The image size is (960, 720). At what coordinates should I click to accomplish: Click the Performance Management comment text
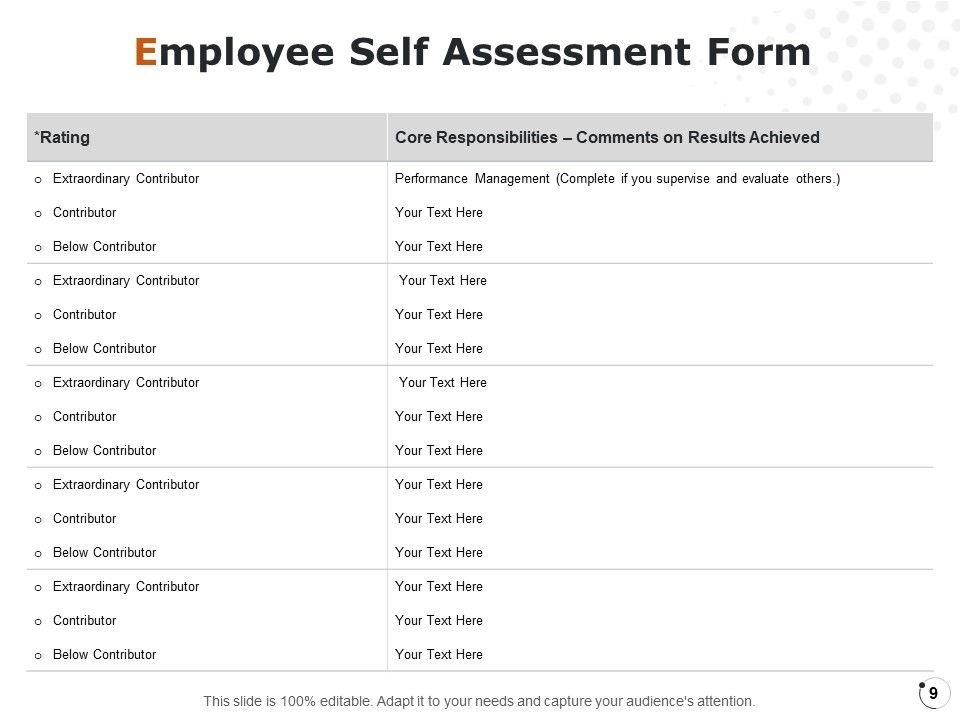click(617, 179)
